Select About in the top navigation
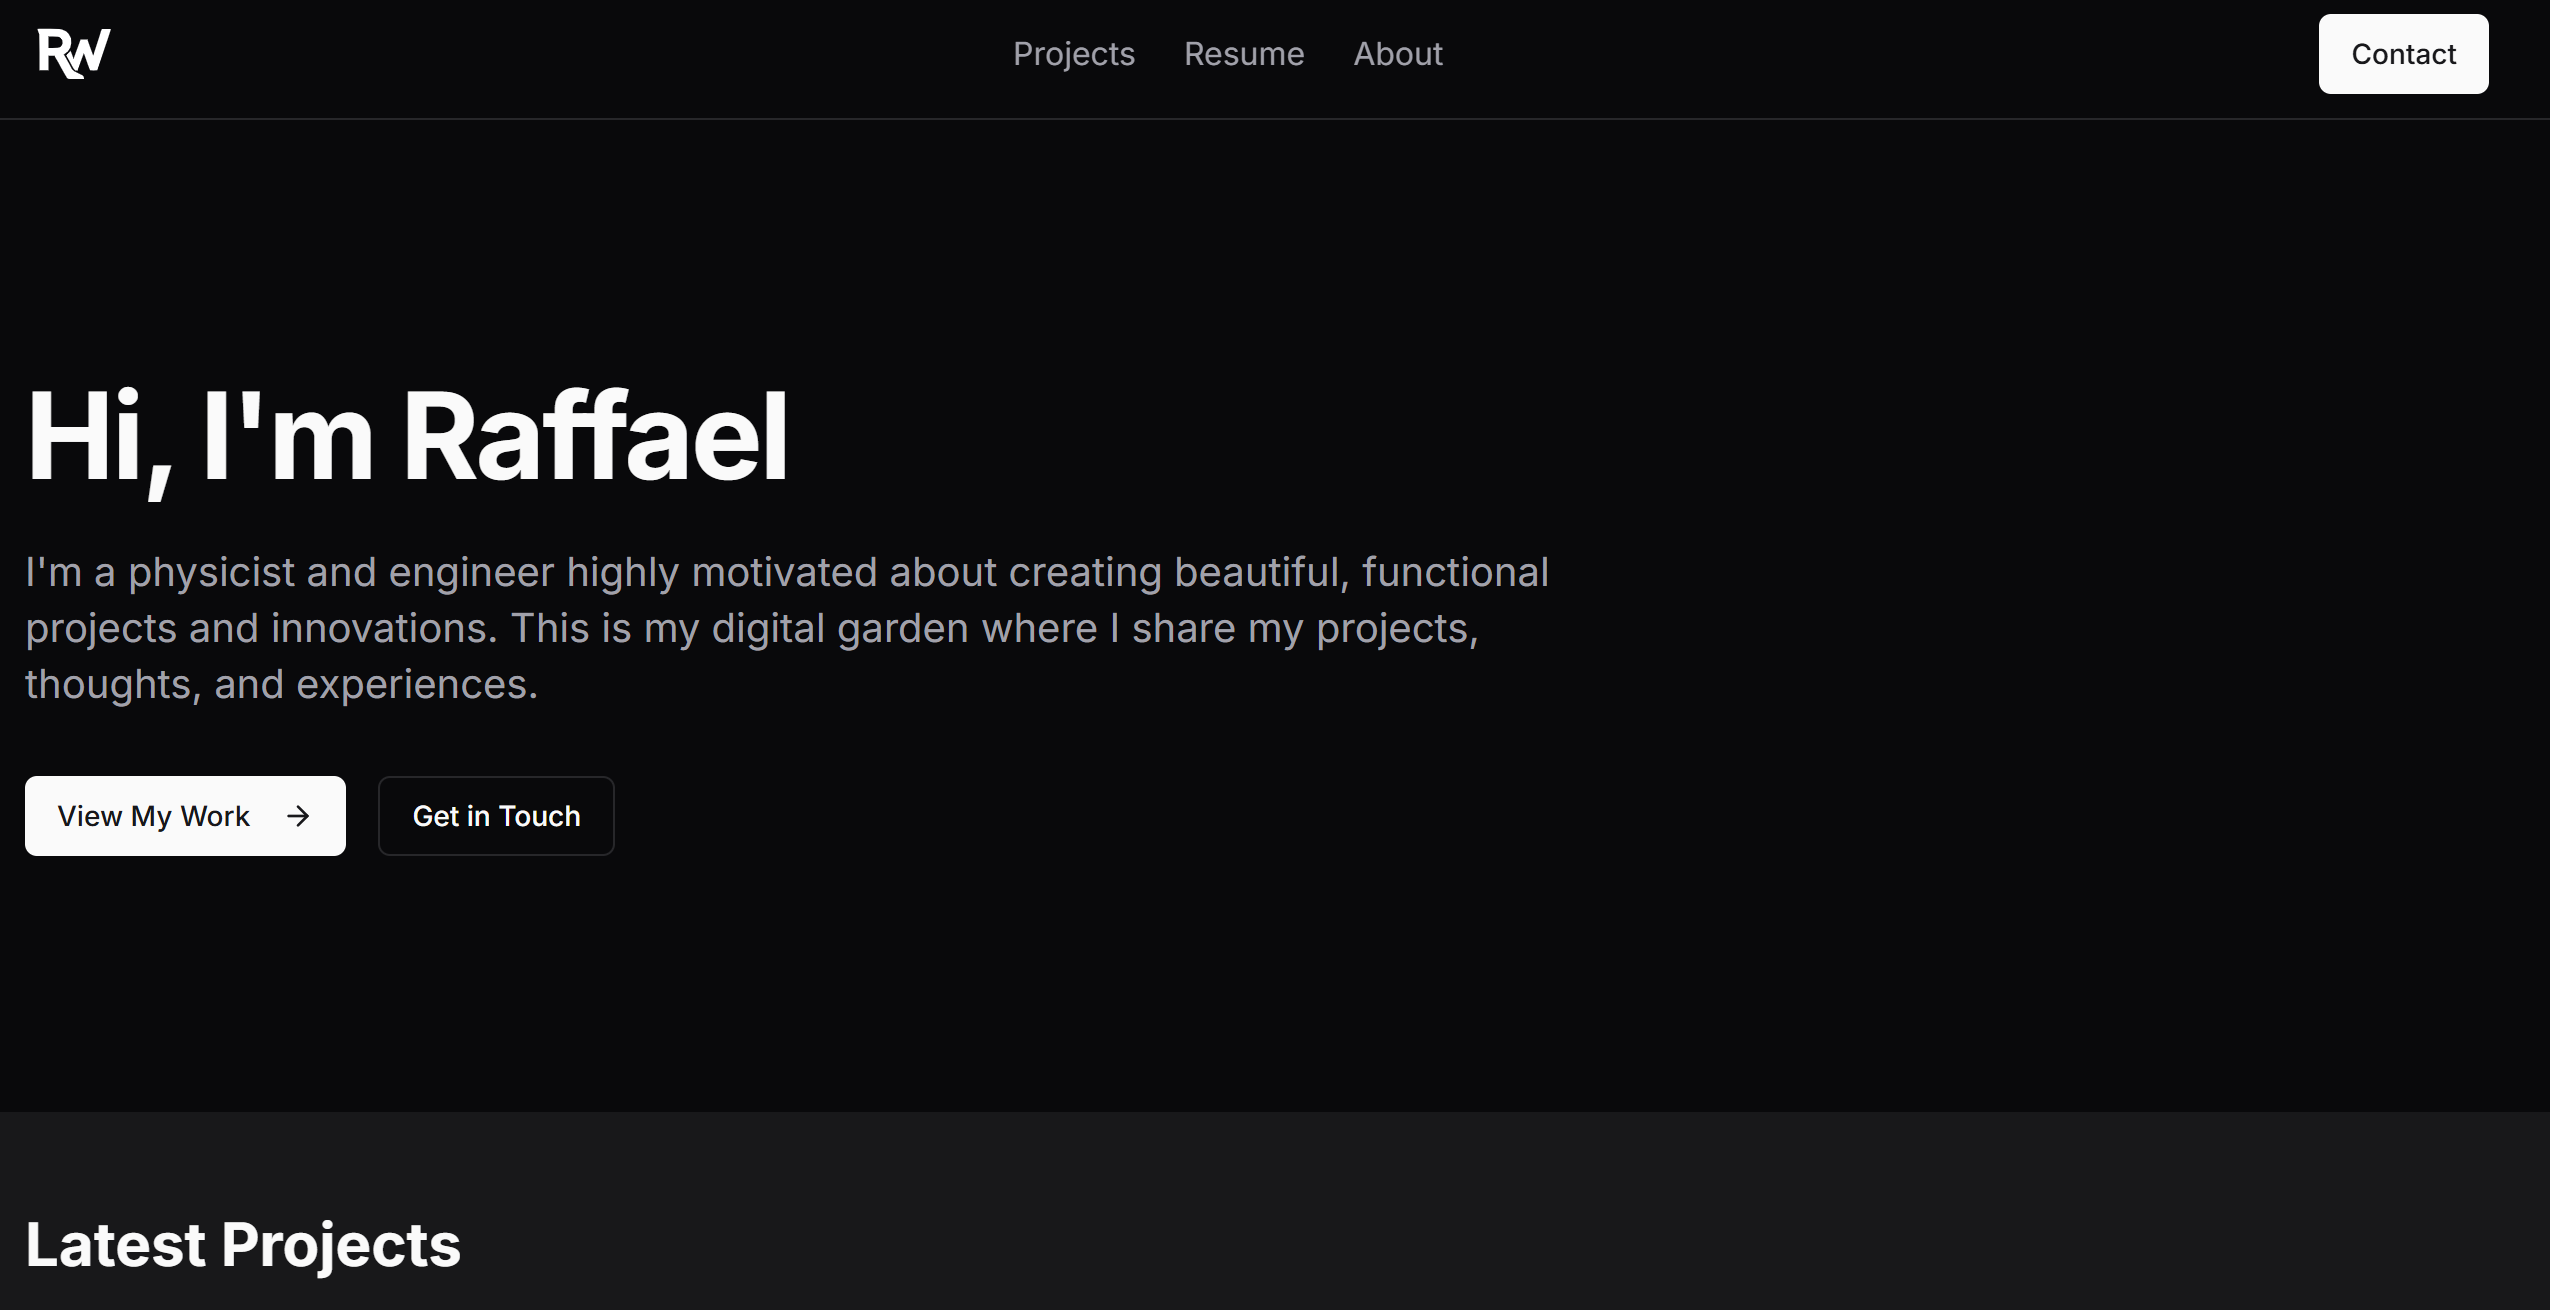Viewport: 2550px width, 1310px height. [x=1398, y=54]
